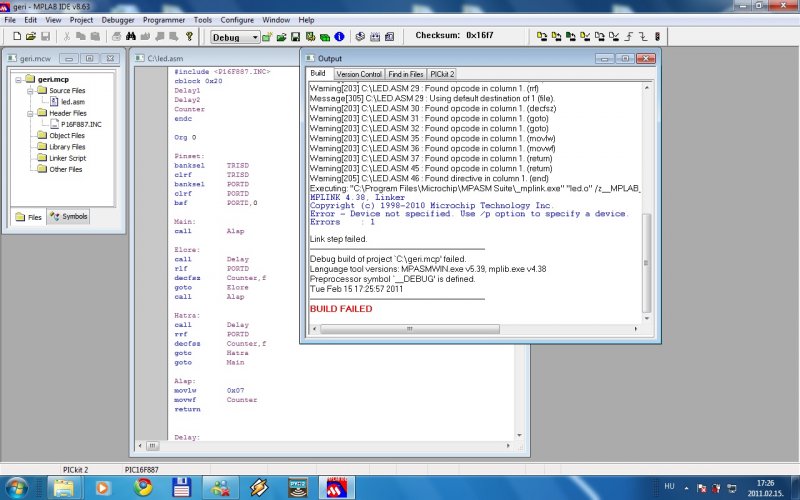Click the blue info icon
This screenshot has width=800, height=500.
pos(339,37)
